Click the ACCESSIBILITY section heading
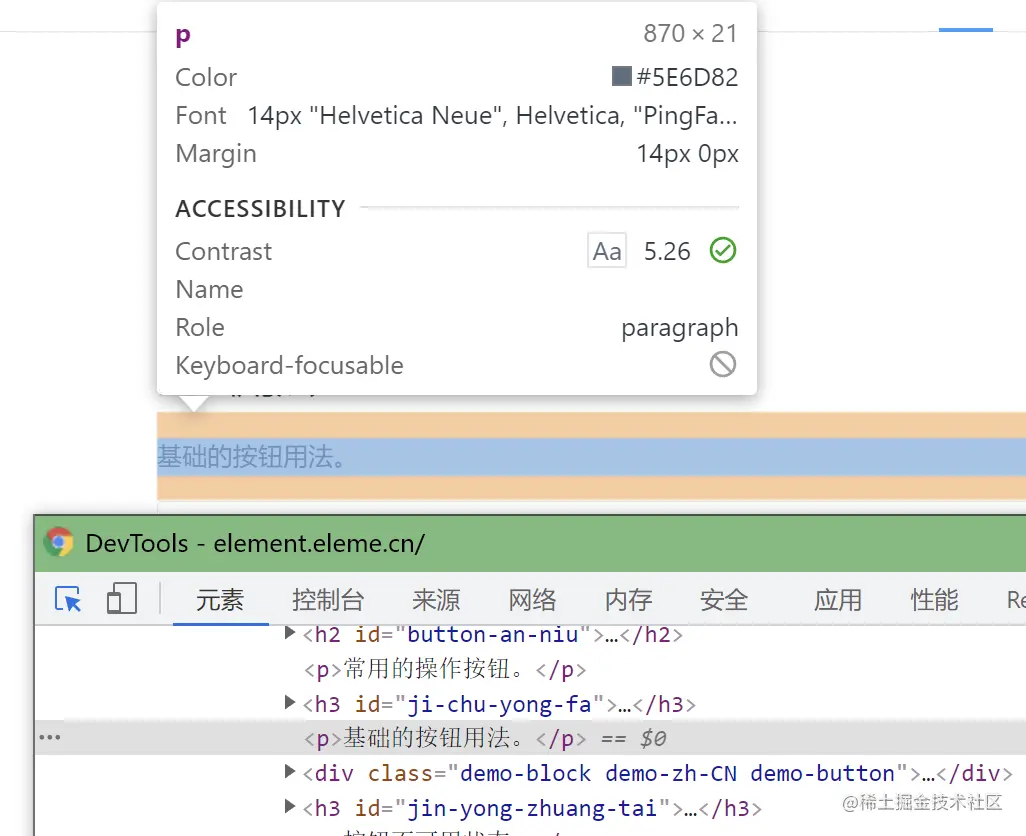This screenshot has width=1026, height=836. tap(260, 209)
